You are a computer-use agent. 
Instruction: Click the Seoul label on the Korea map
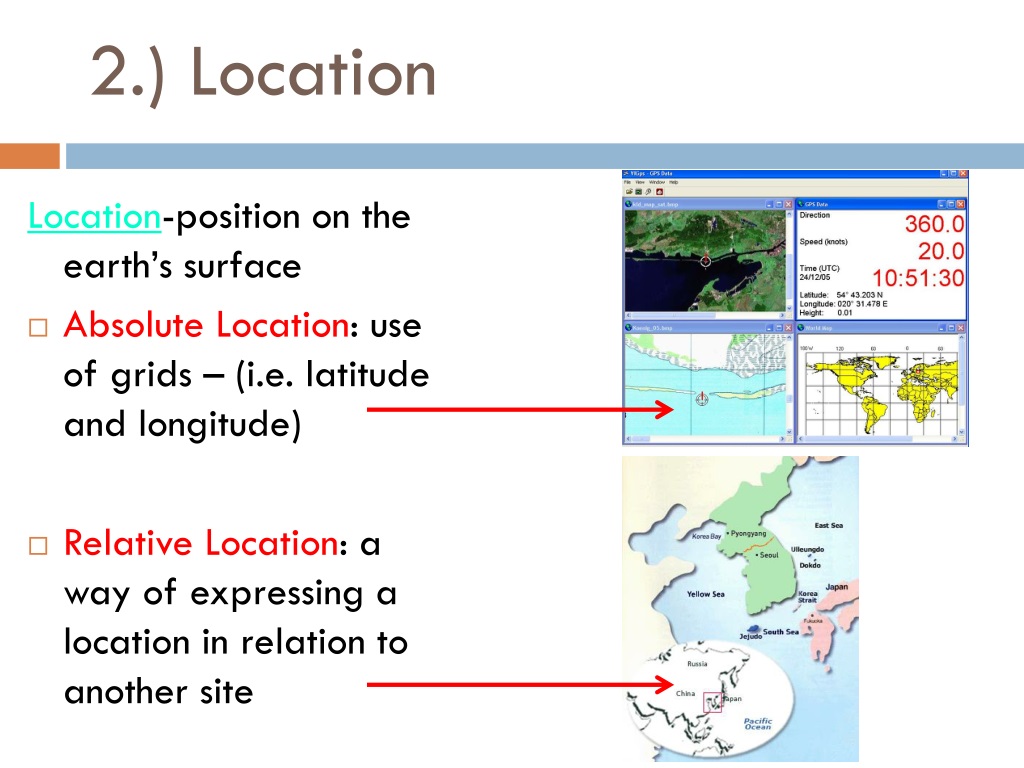pyautogui.click(x=769, y=555)
